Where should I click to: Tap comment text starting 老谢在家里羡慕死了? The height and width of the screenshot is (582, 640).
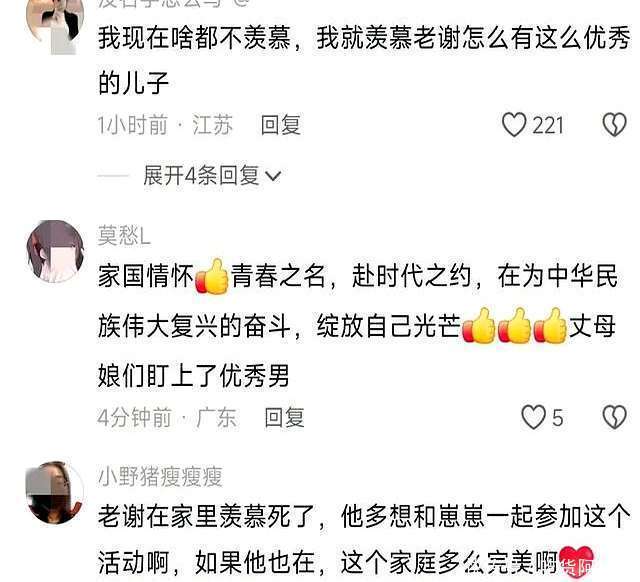click(x=364, y=539)
